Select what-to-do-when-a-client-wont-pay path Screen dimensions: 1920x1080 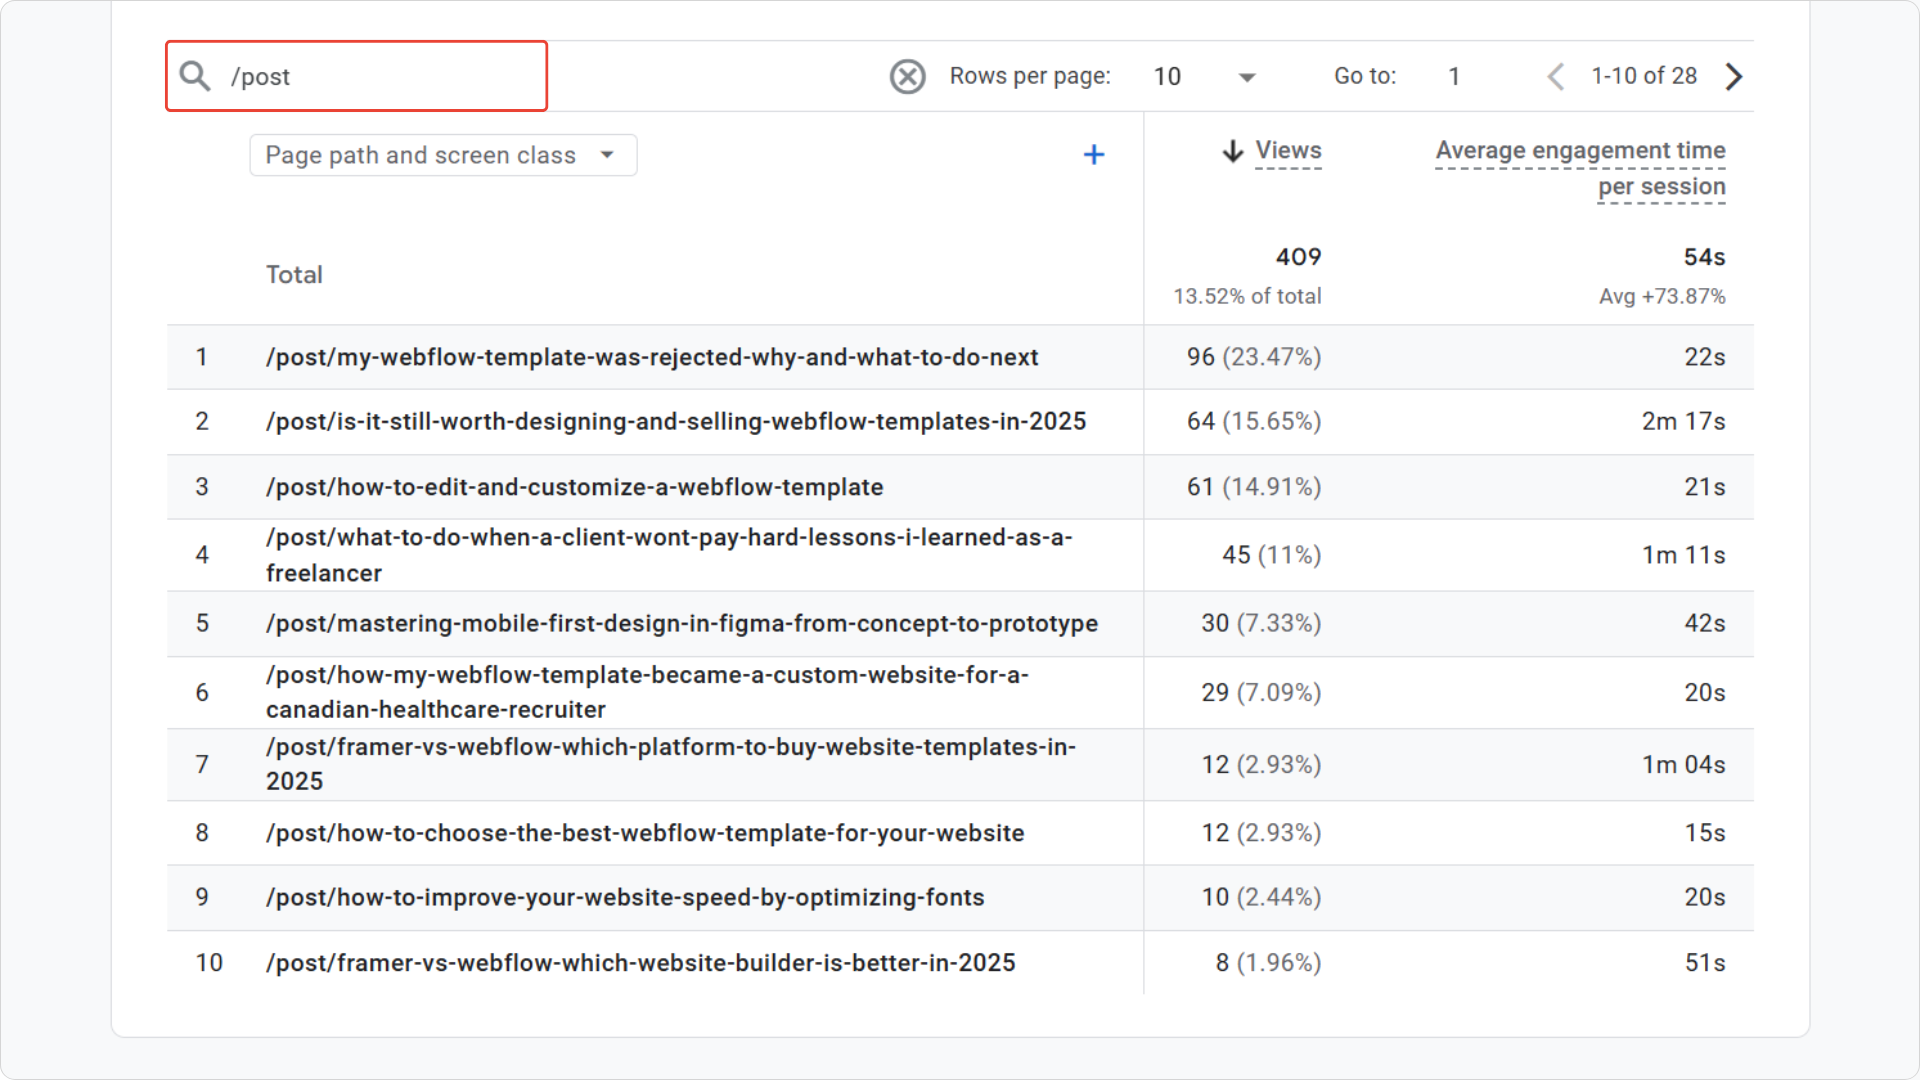coord(669,555)
